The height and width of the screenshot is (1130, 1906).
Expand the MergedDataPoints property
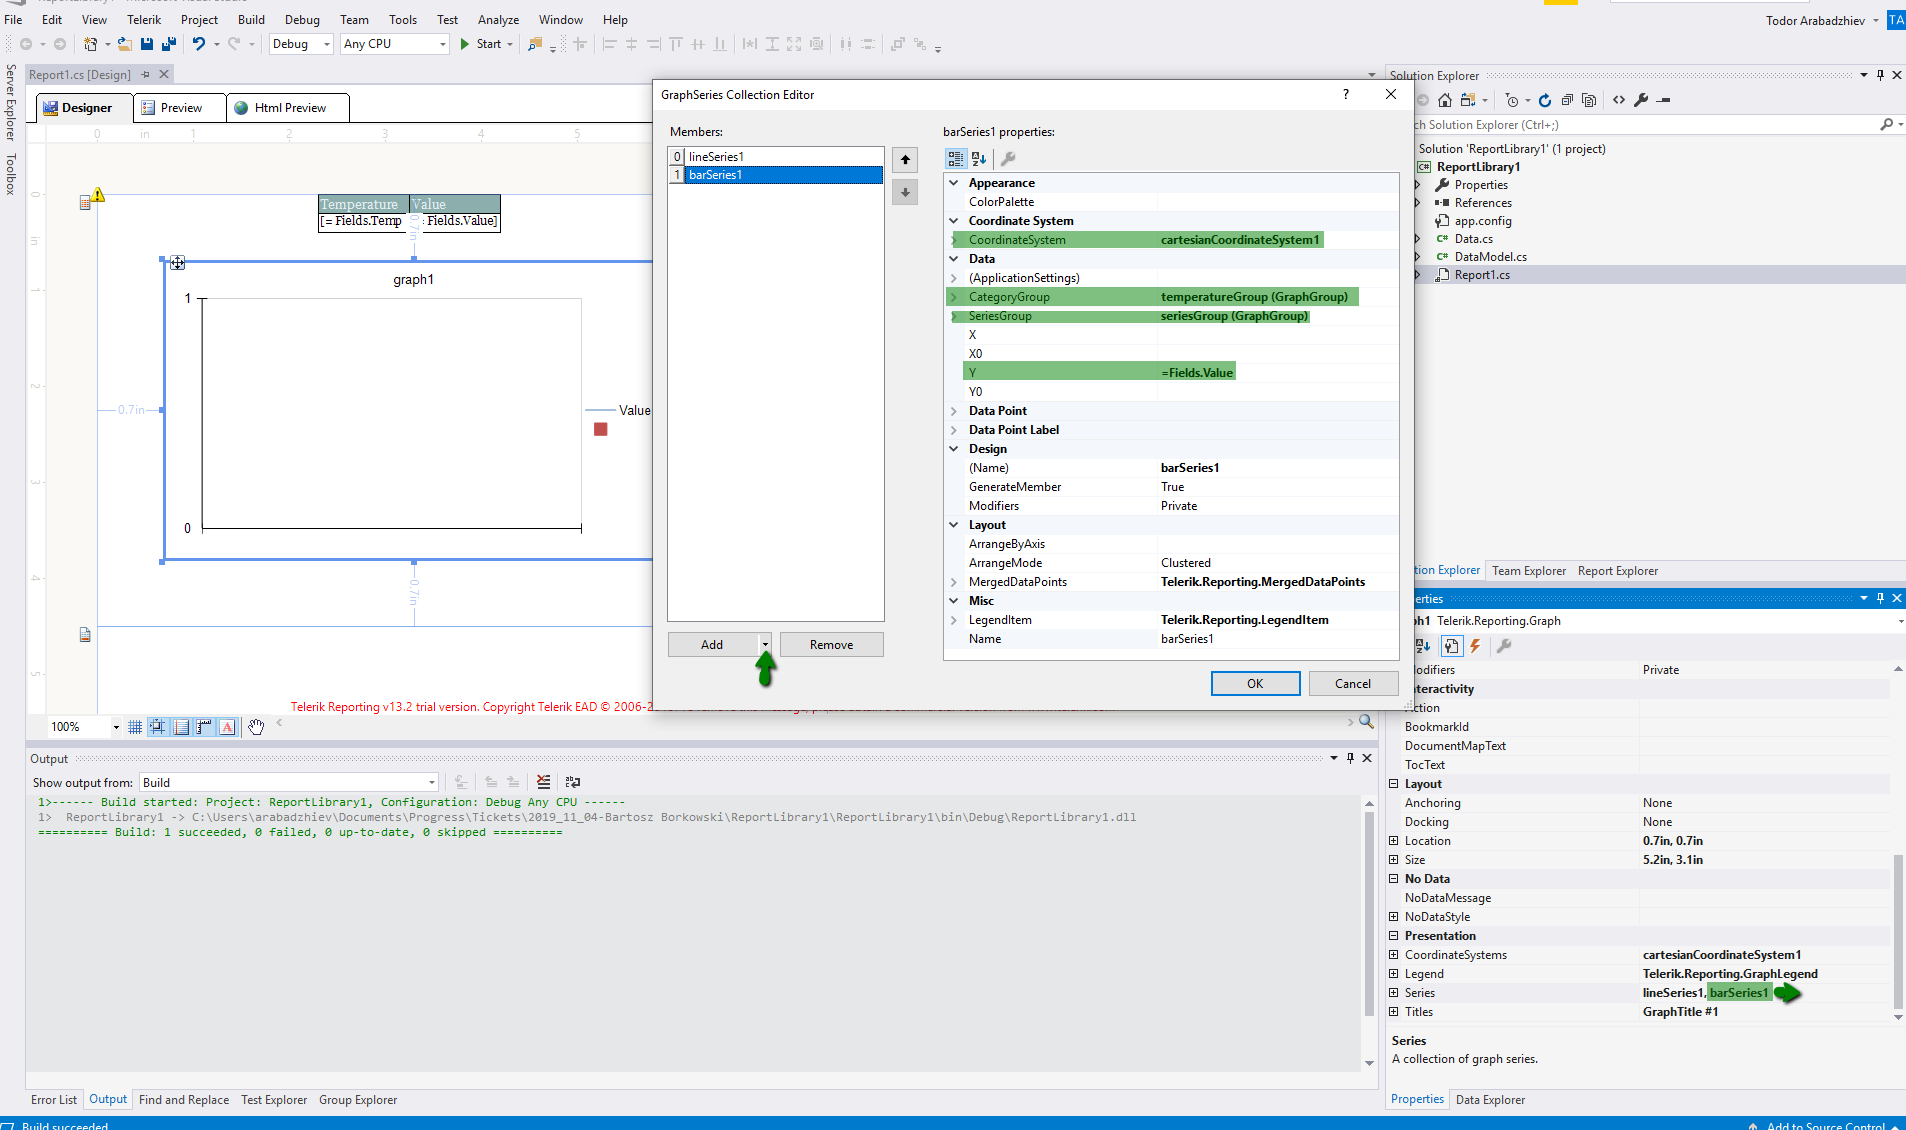[954, 582]
